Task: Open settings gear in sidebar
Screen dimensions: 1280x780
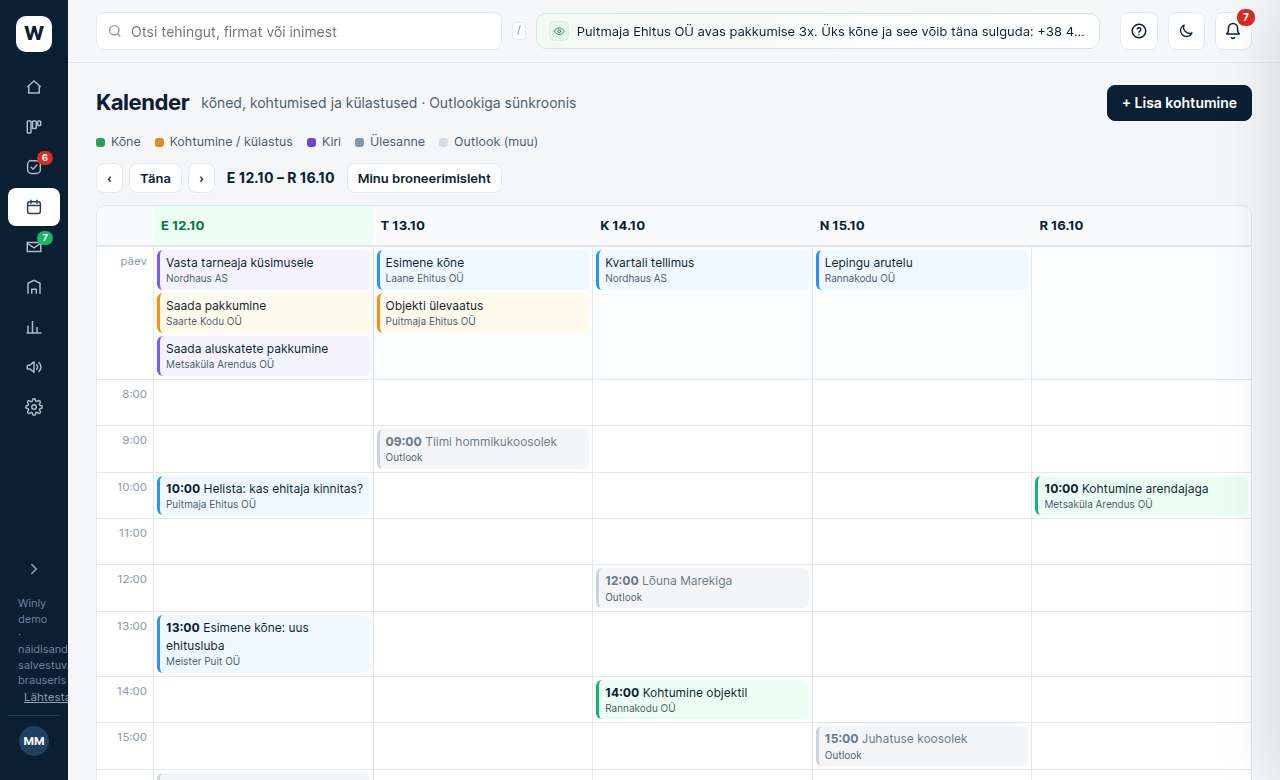Action: (34, 407)
